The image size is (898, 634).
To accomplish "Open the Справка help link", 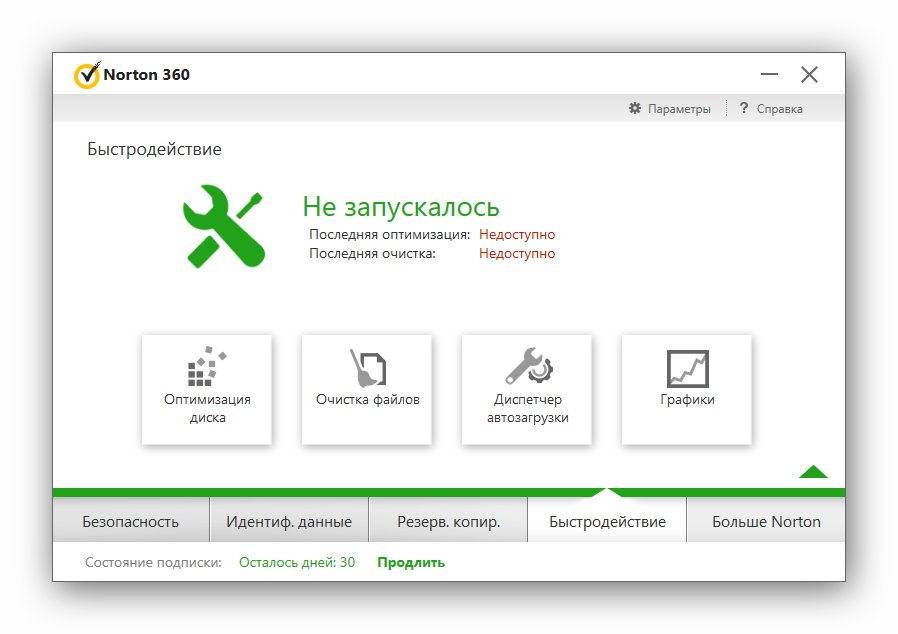I will pos(779,109).
